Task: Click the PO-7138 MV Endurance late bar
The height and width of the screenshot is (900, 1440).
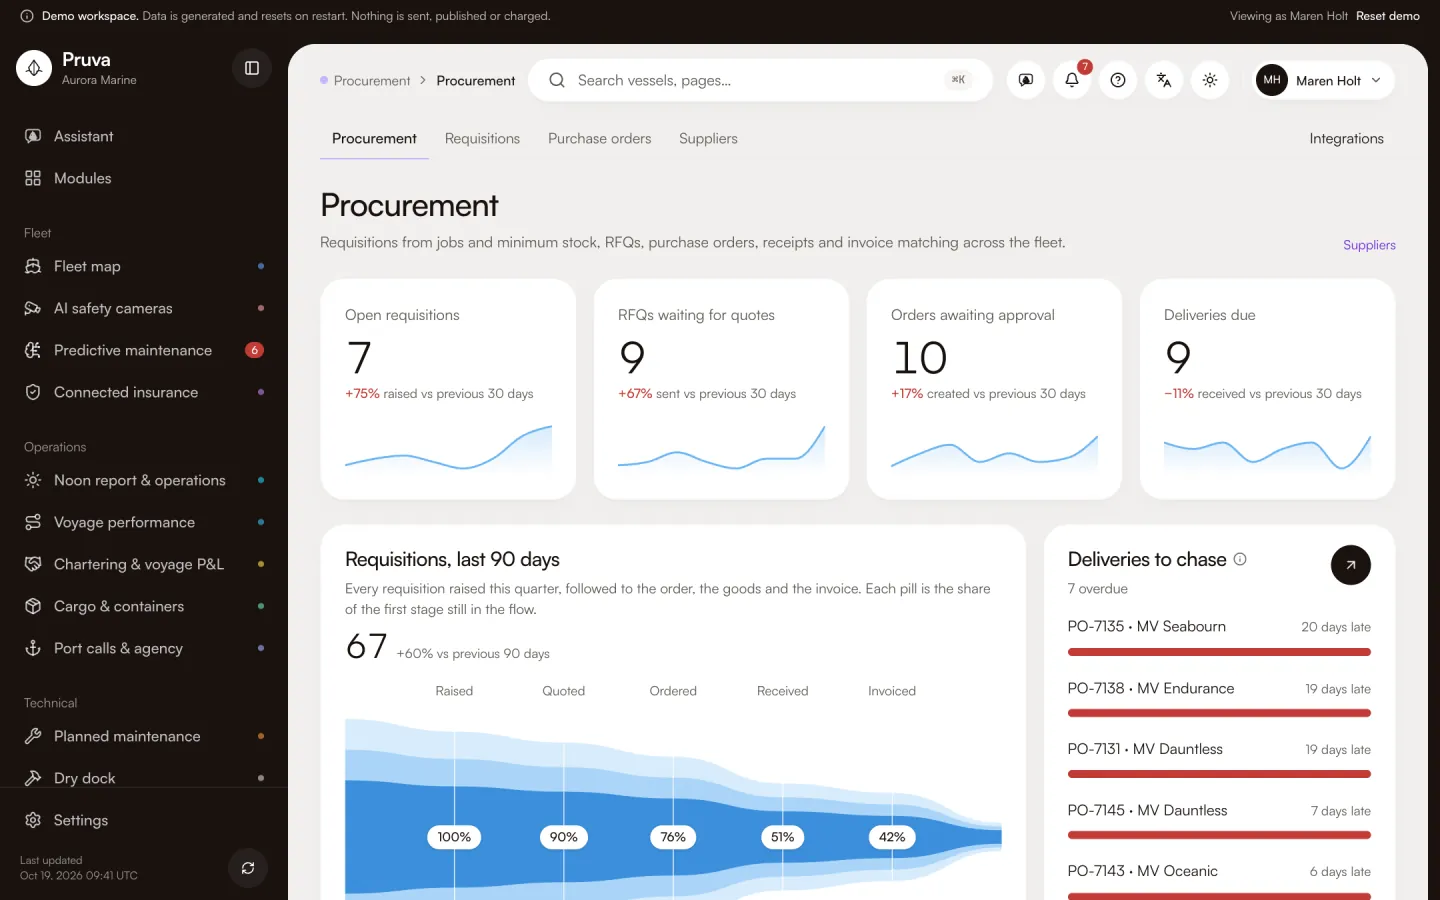Action: [1219, 713]
